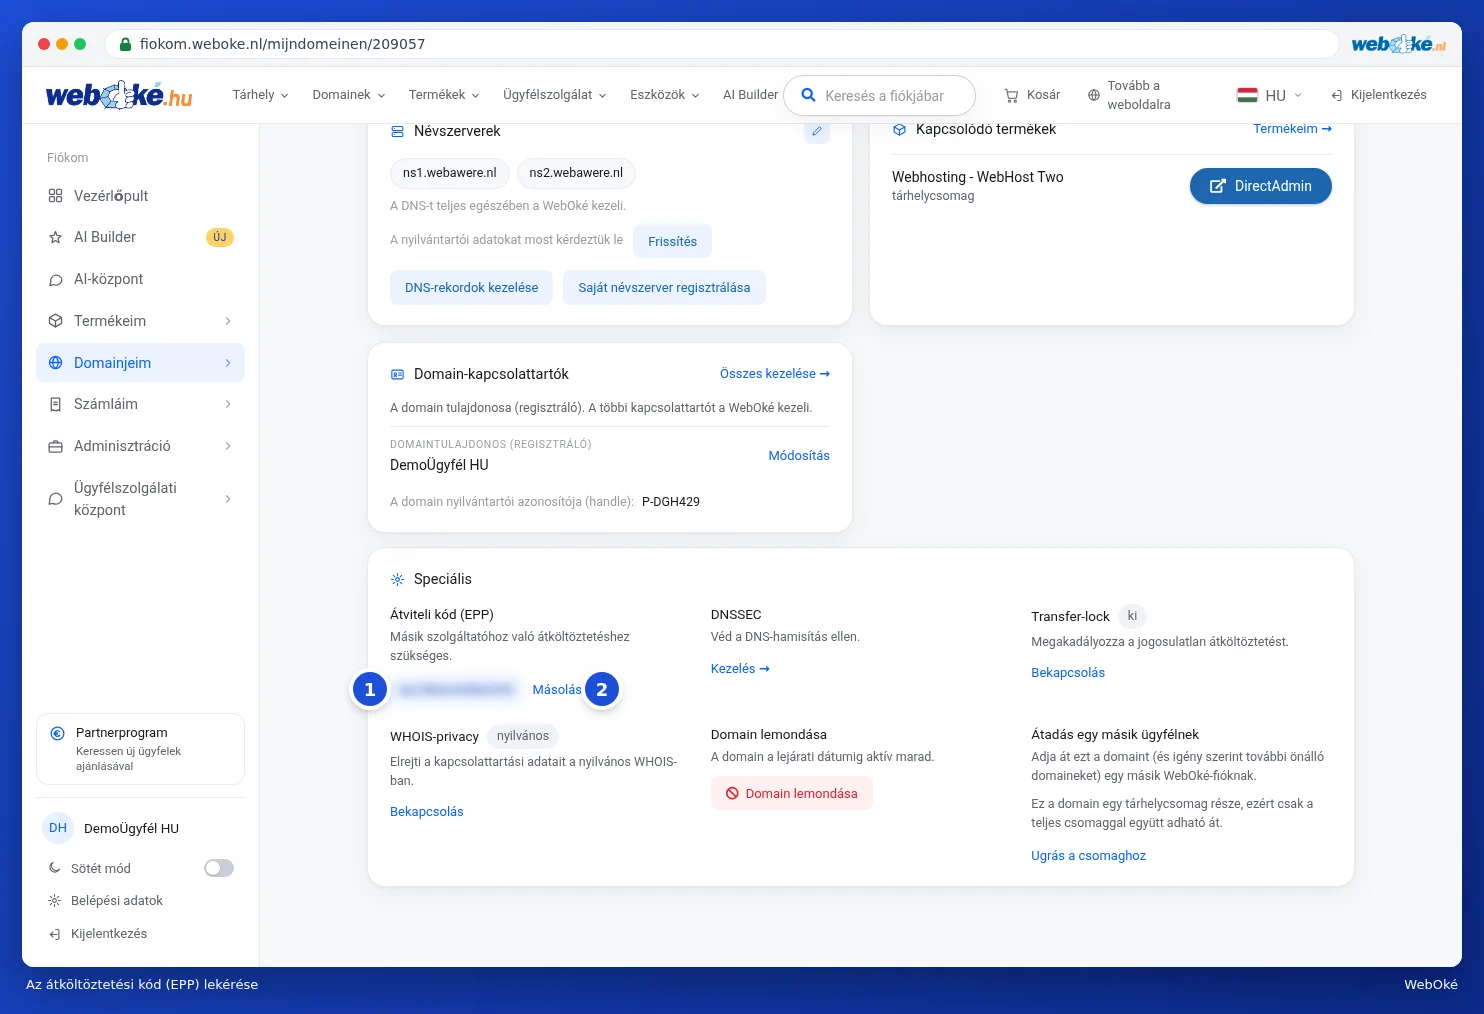
Task: Open the Termékek dropdown menu
Action: point(444,95)
